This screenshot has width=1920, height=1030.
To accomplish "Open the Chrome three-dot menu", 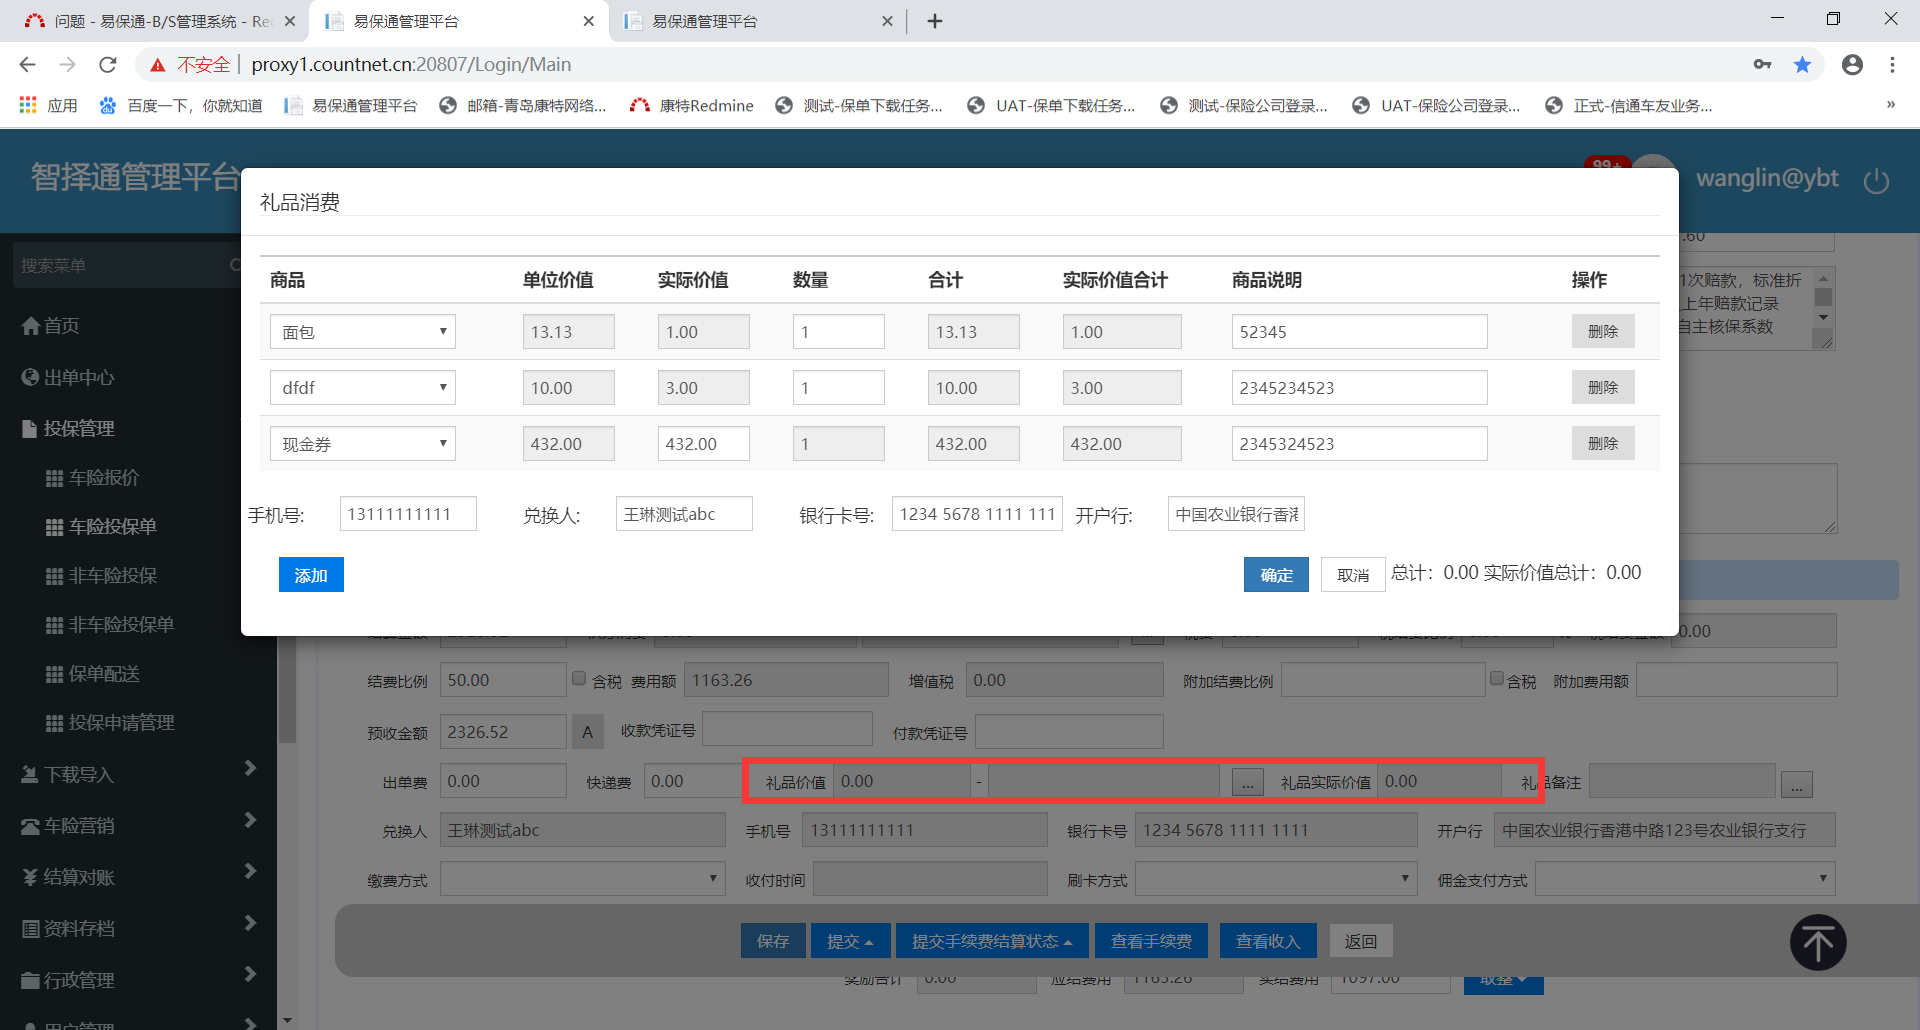I will tap(1892, 65).
